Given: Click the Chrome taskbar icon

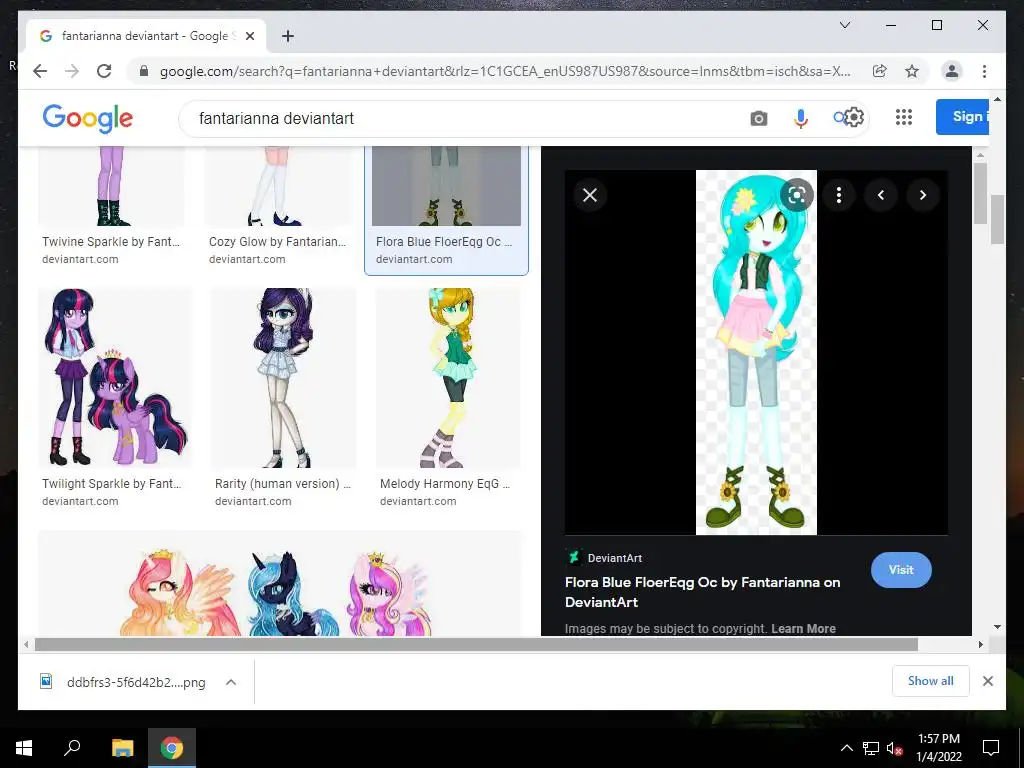Looking at the screenshot, I should (x=172, y=748).
